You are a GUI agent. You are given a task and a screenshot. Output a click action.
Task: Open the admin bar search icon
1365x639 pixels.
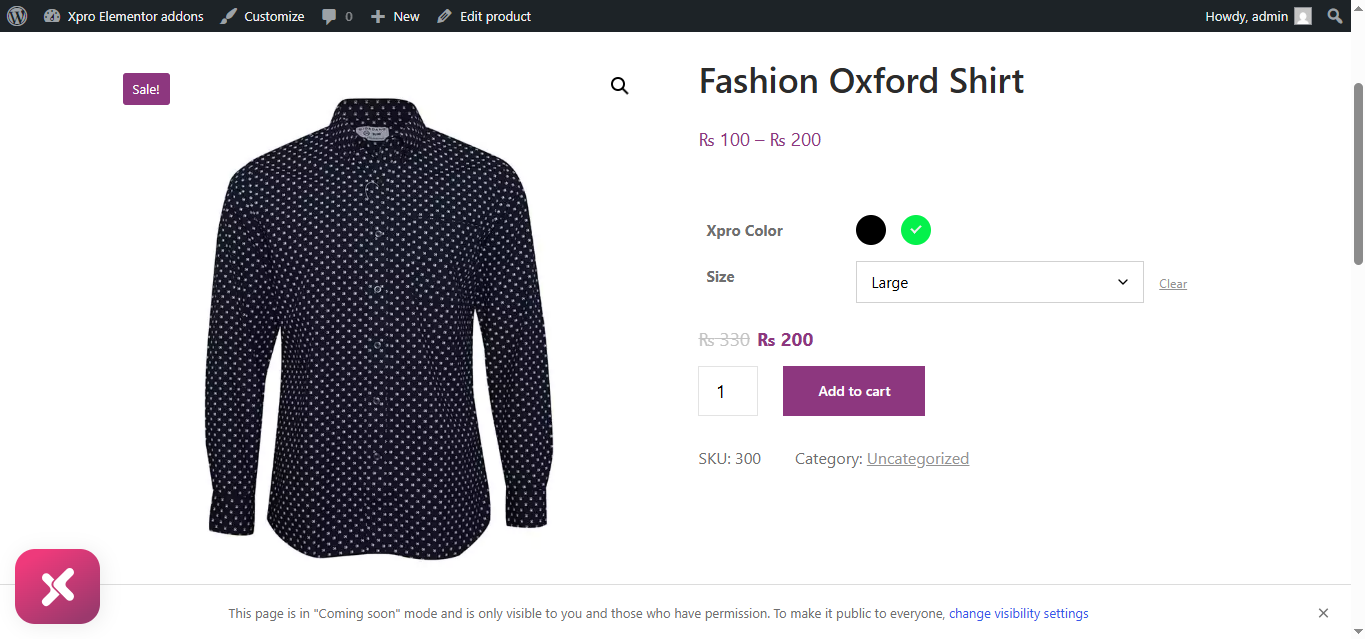coord(1334,16)
